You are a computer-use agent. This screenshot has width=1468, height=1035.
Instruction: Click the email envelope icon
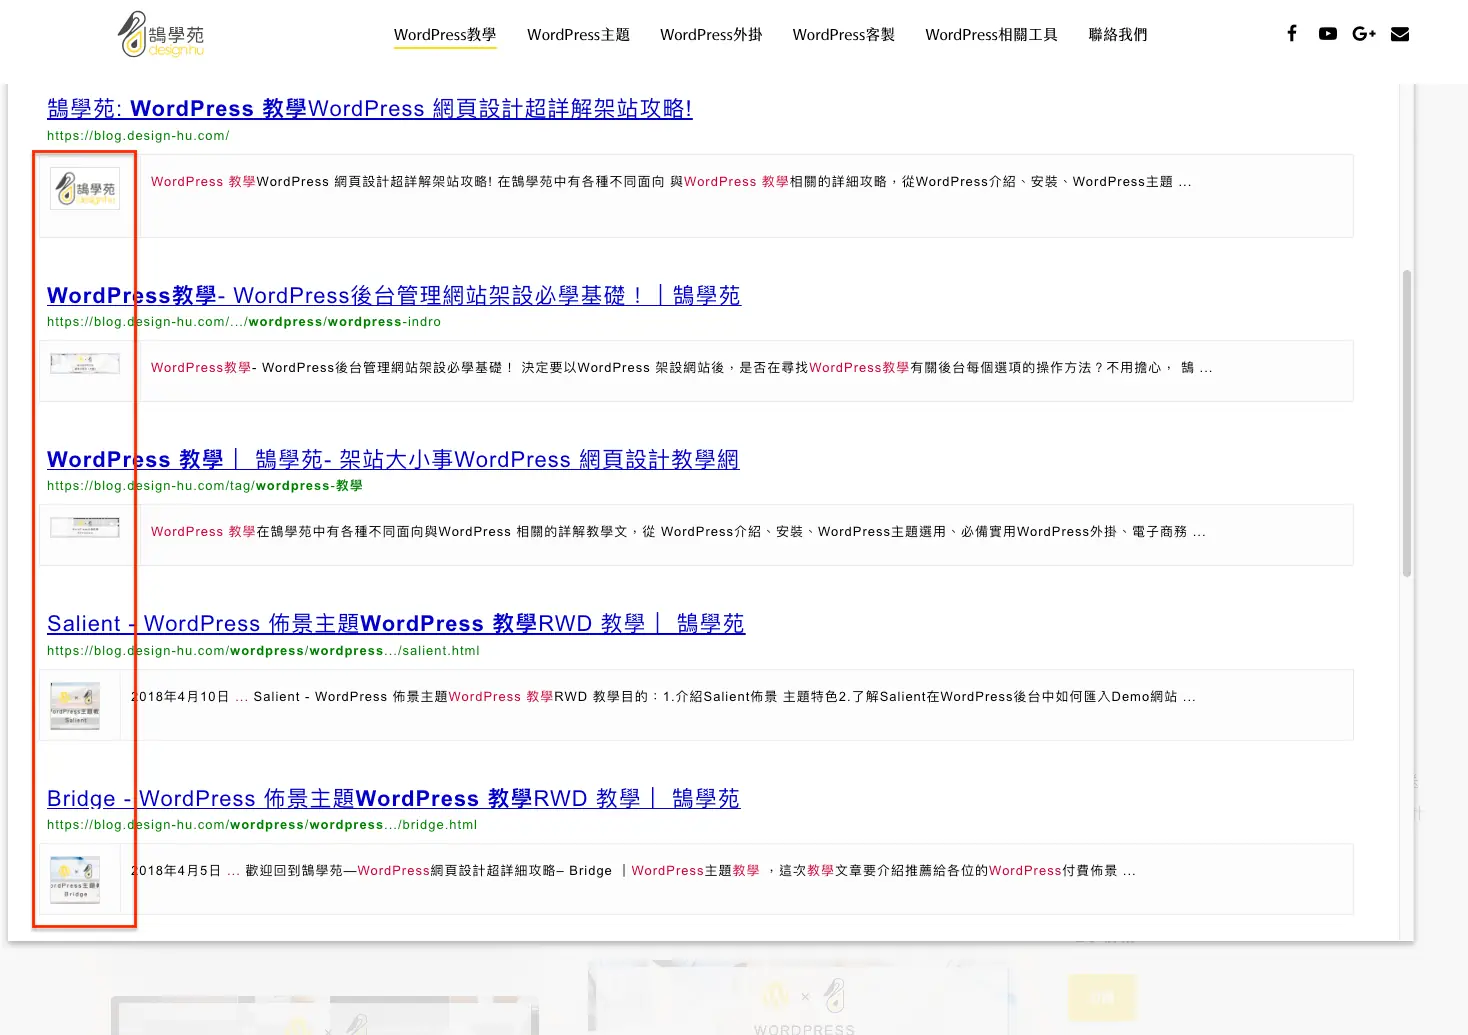pos(1400,34)
